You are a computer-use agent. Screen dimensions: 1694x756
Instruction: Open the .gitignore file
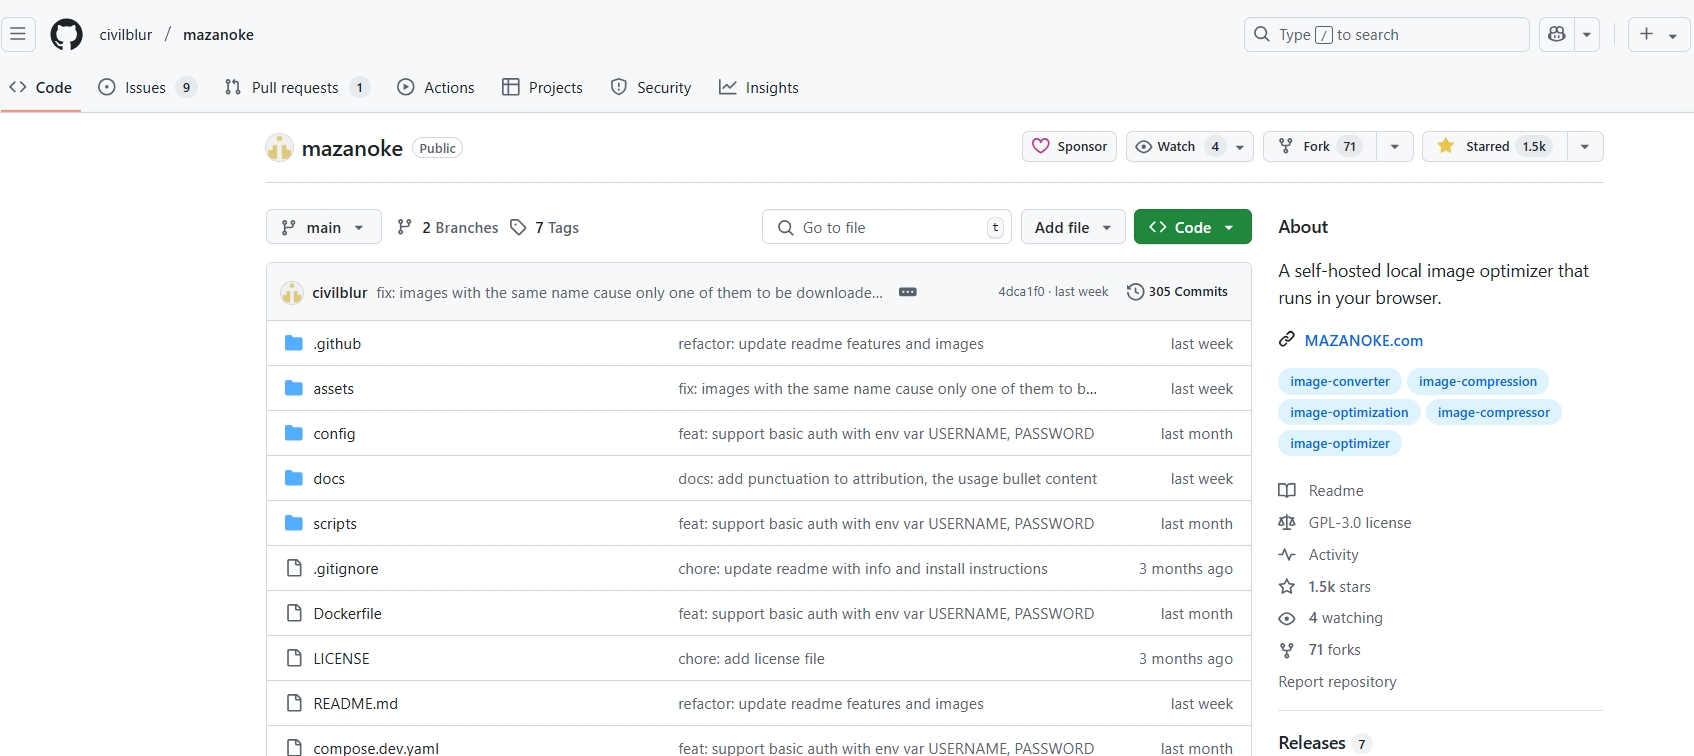pos(346,568)
